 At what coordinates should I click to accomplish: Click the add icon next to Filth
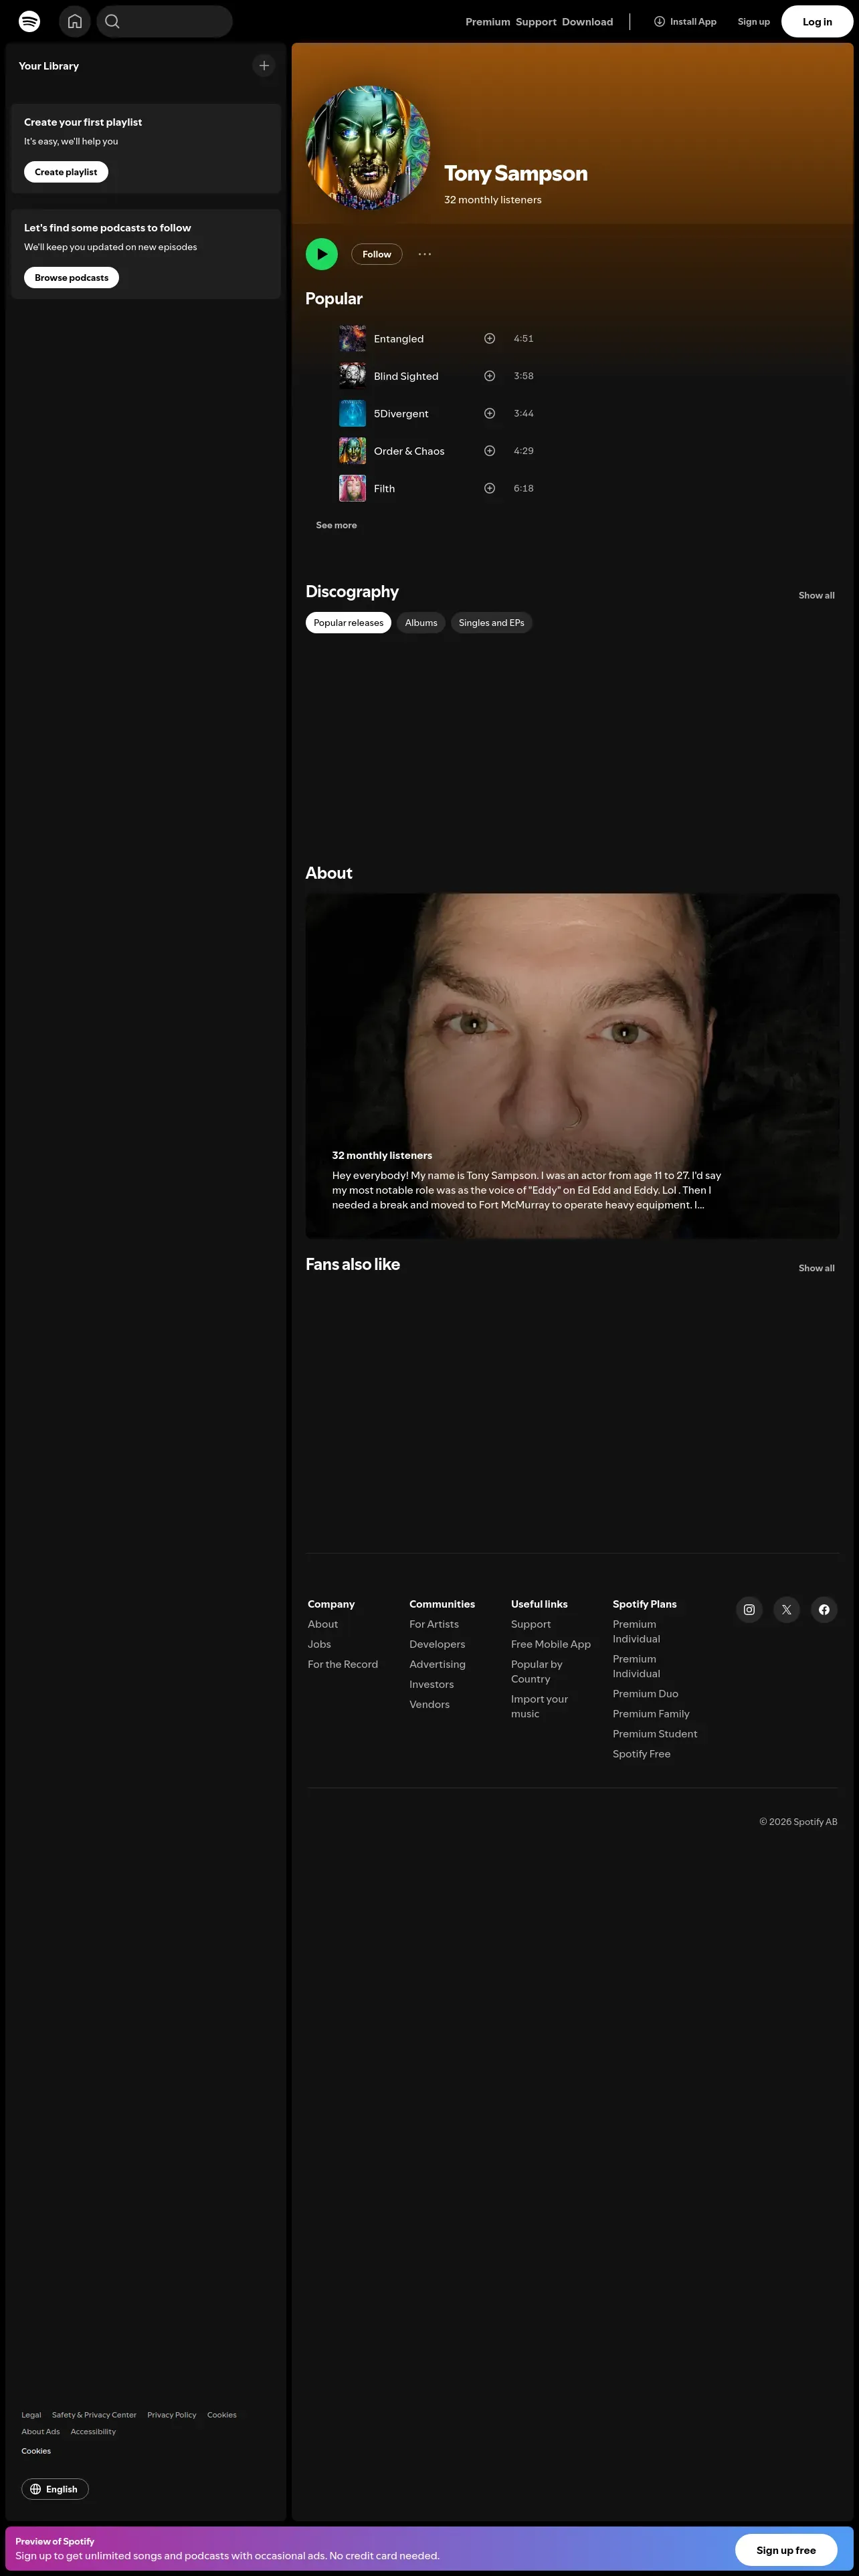(x=490, y=489)
